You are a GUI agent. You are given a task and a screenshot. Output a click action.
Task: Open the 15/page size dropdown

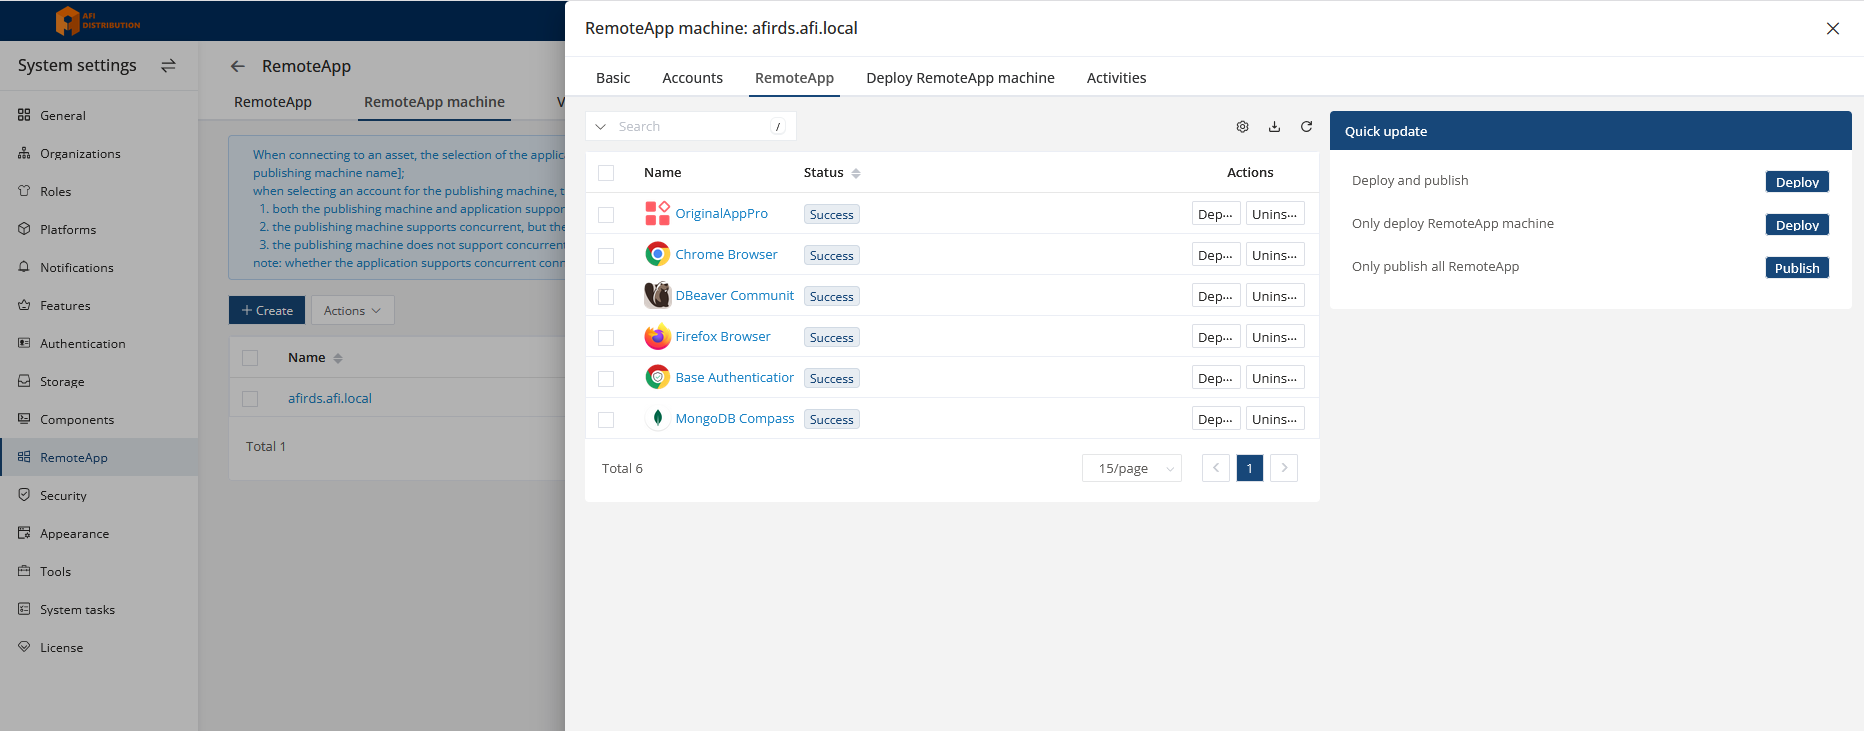(1131, 468)
